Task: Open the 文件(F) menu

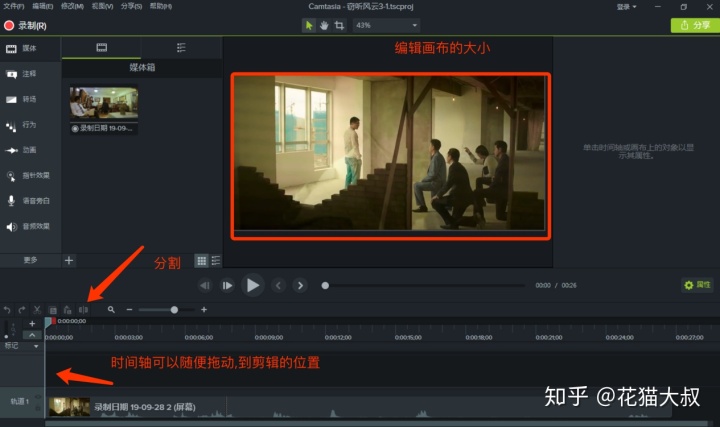Action: pos(13,6)
